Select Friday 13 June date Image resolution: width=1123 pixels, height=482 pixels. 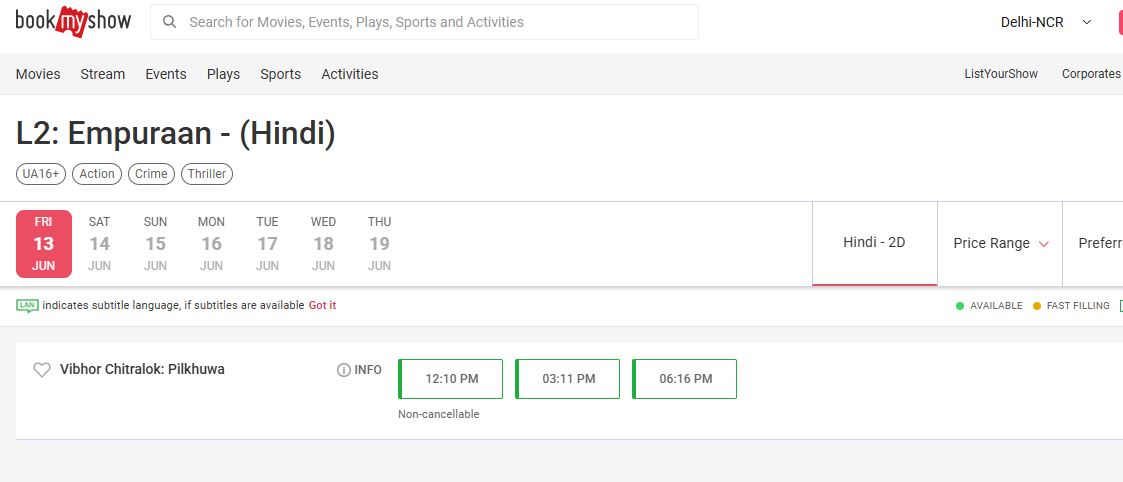[44, 243]
